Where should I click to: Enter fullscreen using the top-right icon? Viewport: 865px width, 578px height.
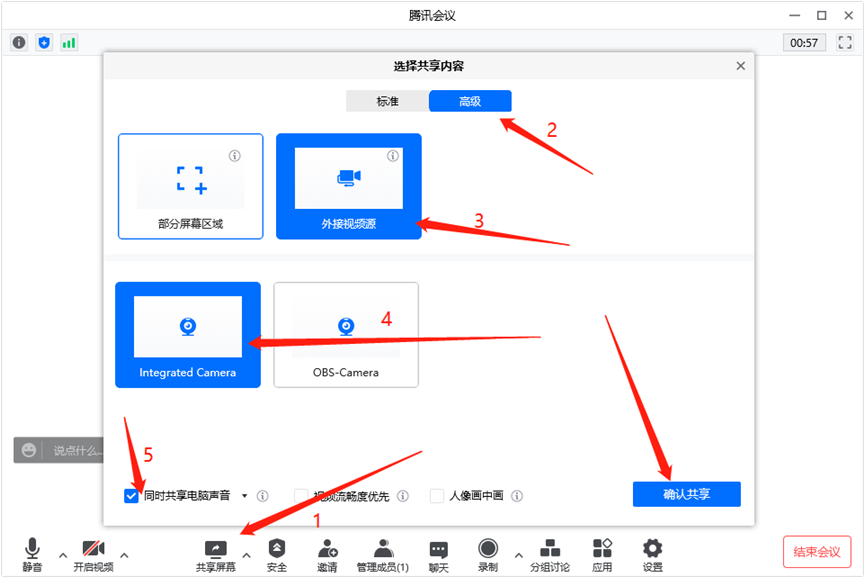[845, 42]
